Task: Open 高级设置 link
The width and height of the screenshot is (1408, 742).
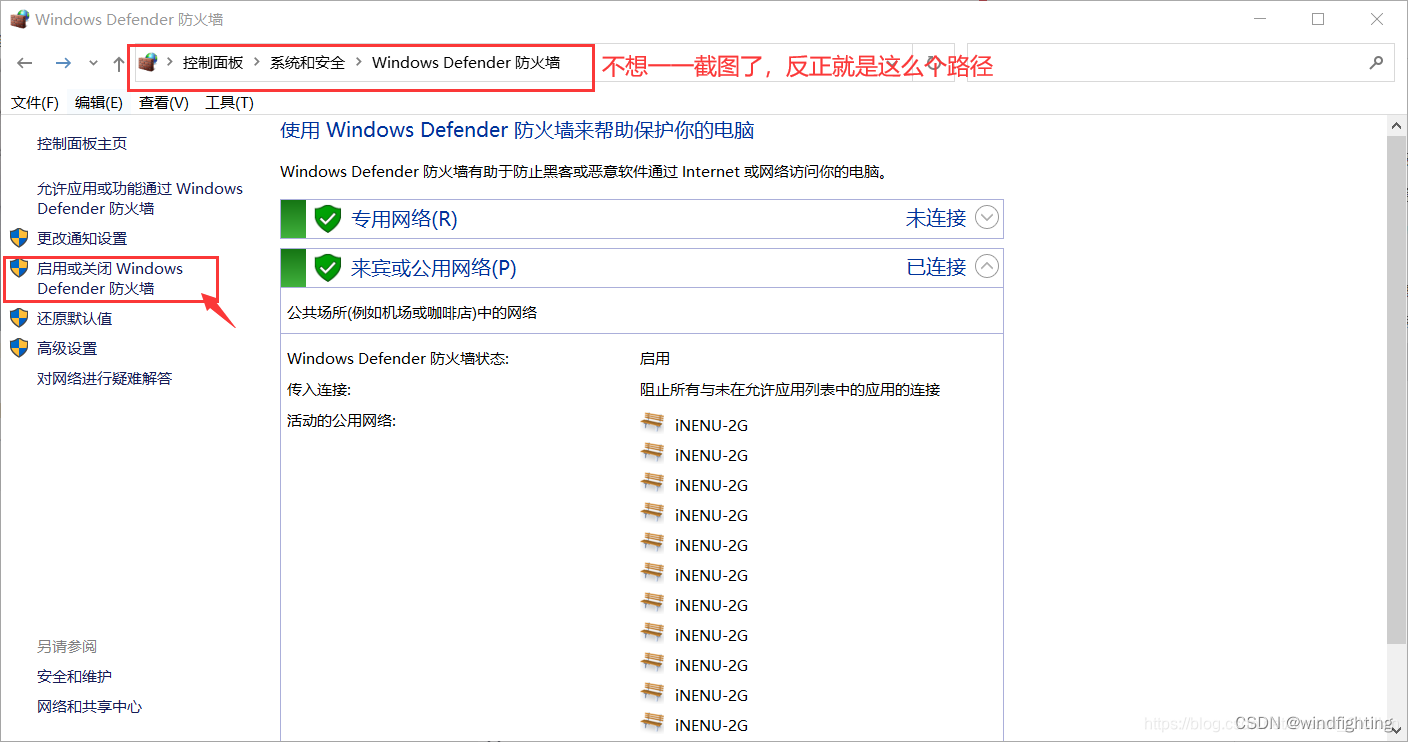Action: (67, 348)
